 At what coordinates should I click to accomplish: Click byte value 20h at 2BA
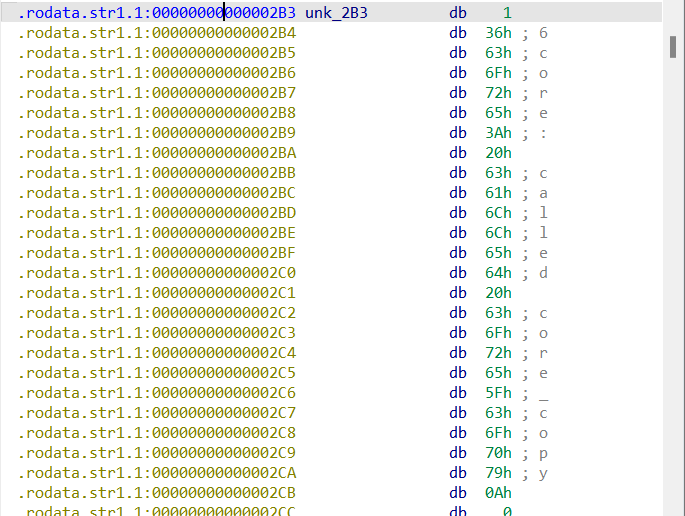pos(498,153)
